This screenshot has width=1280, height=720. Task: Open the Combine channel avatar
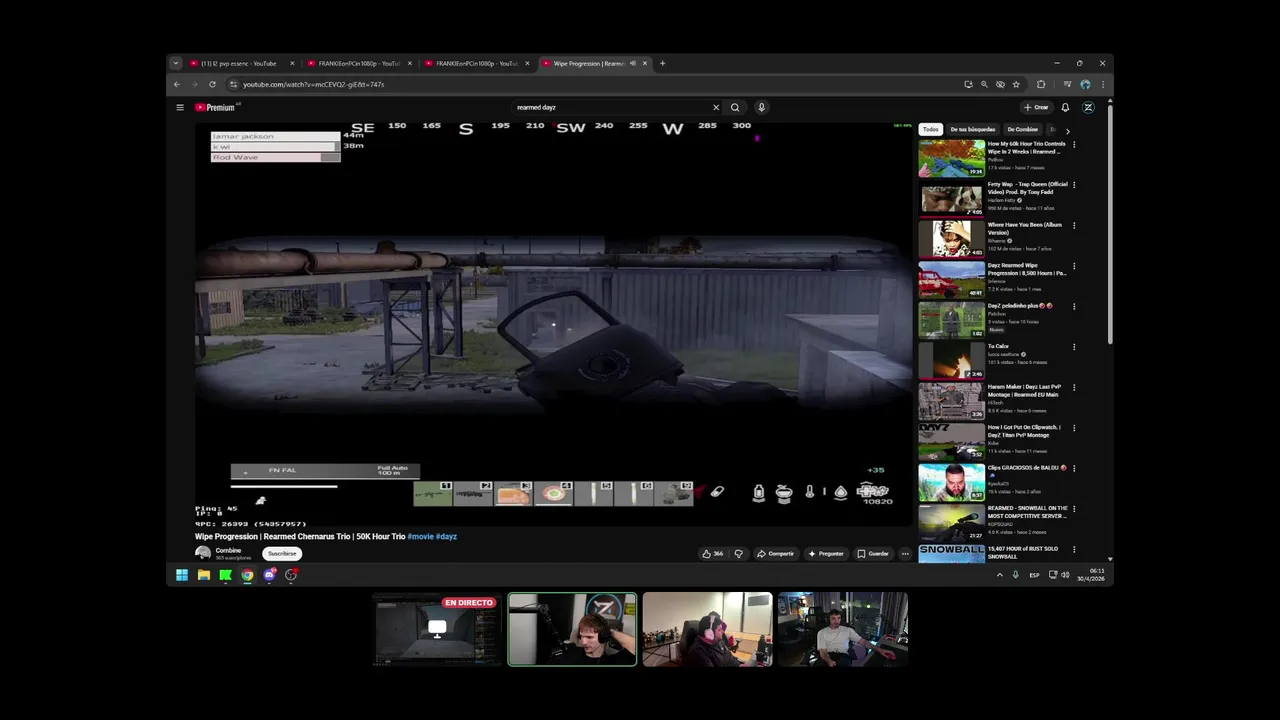pos(203,553)
